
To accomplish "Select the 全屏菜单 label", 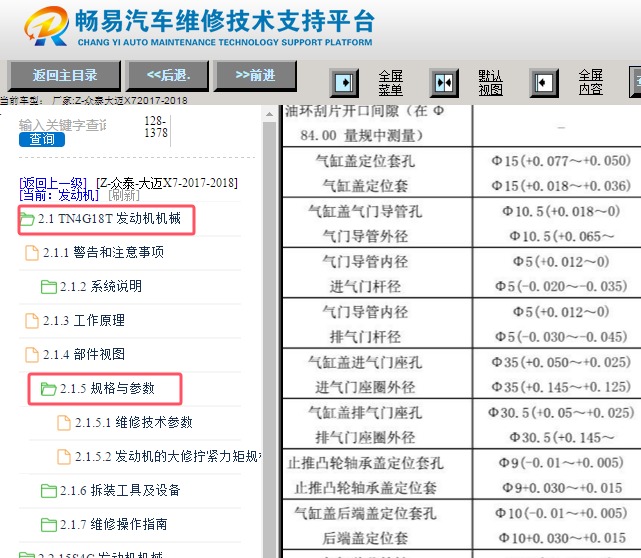I will [390, 83].
